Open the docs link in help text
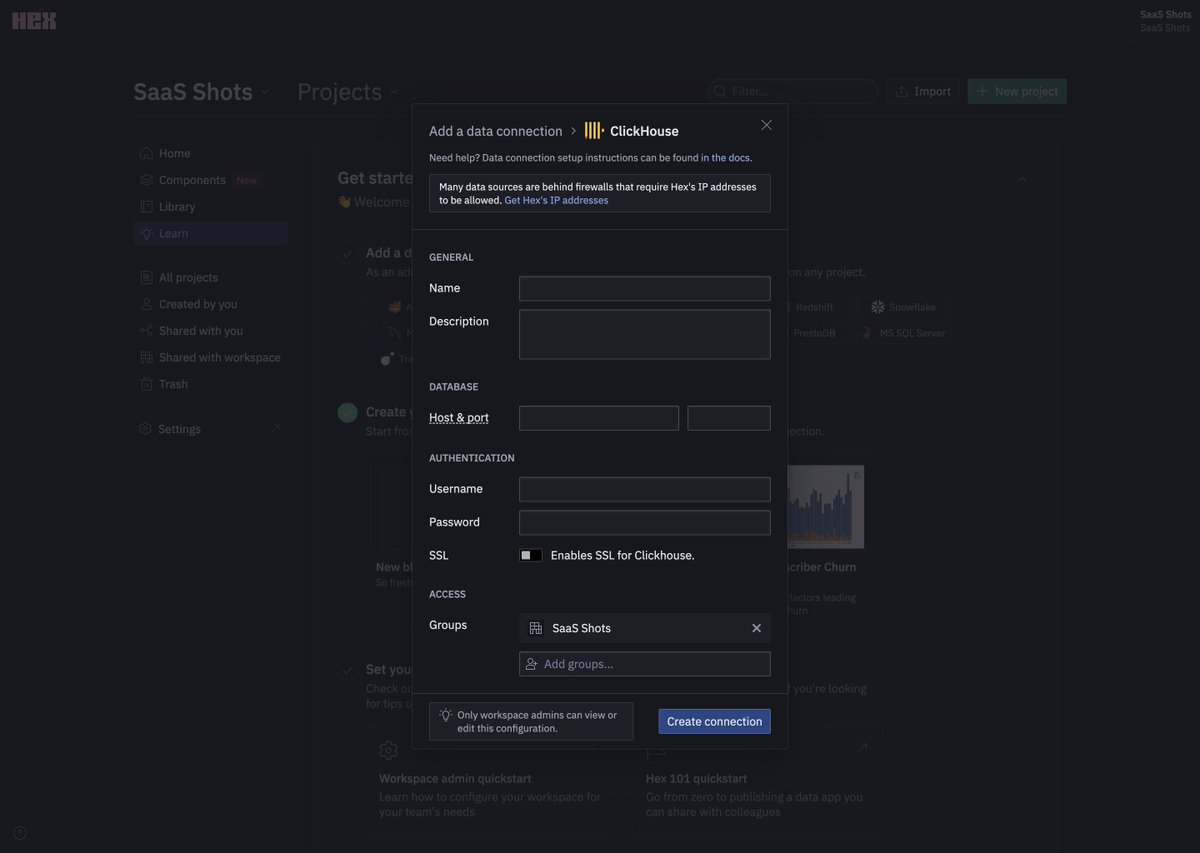This screenshot has width=1200, height=853. coord(726,158)
